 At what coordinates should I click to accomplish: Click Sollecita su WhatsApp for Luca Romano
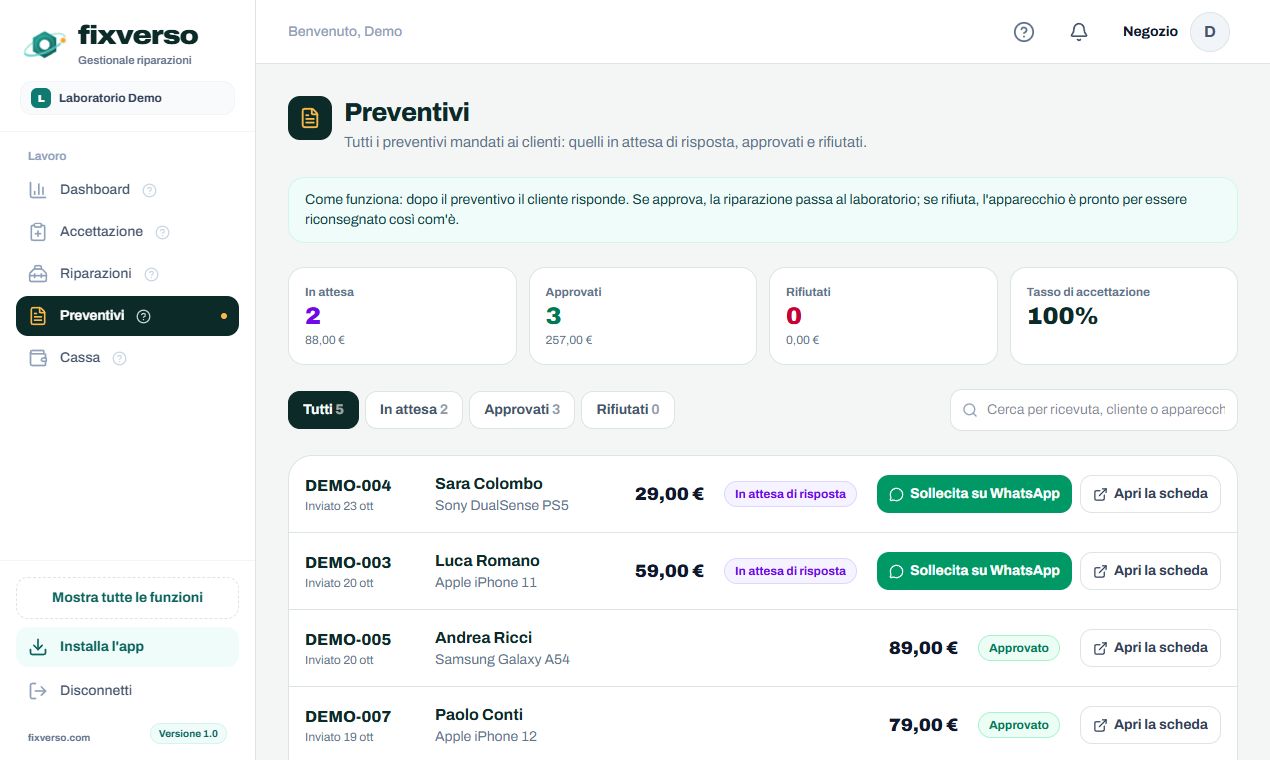pyautogui.click(x=974, y=571)
